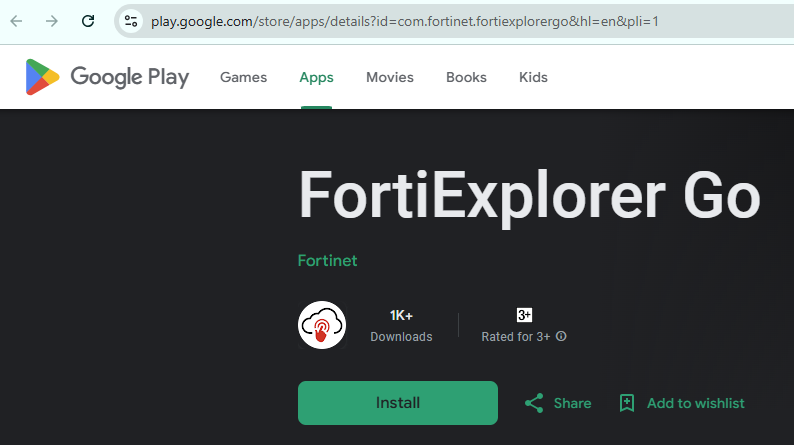
Task: Go to the Books tab
Action: pyautogui.click(x=466, y=77)
